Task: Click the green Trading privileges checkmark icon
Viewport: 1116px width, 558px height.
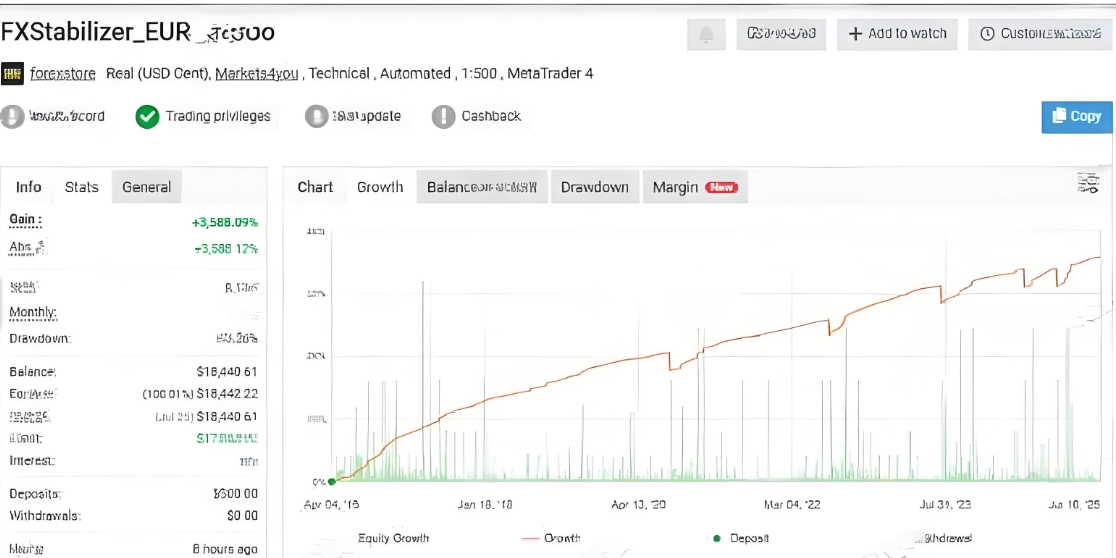Action: coord(147,117)
